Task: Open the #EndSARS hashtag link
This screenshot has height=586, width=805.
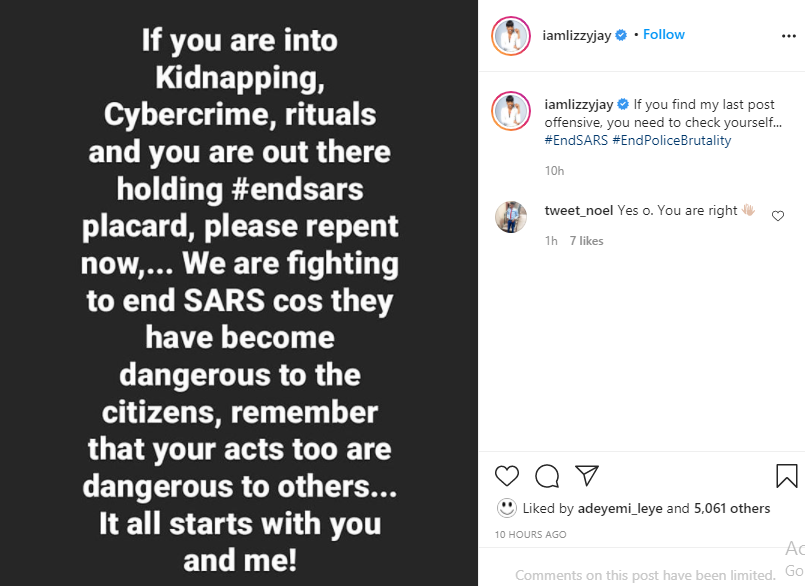Action: click(575, 140)
